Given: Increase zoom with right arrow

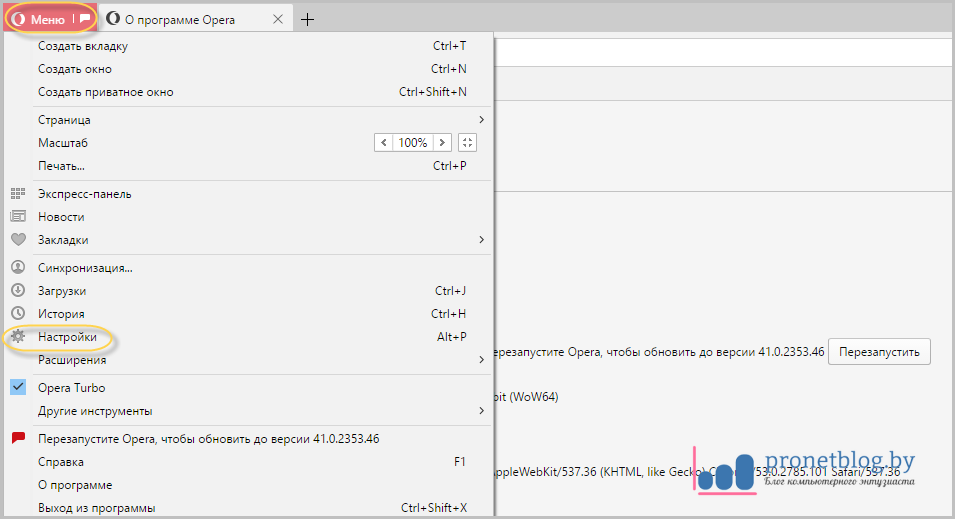Looking at the screenshot, I should click(442, 143).
